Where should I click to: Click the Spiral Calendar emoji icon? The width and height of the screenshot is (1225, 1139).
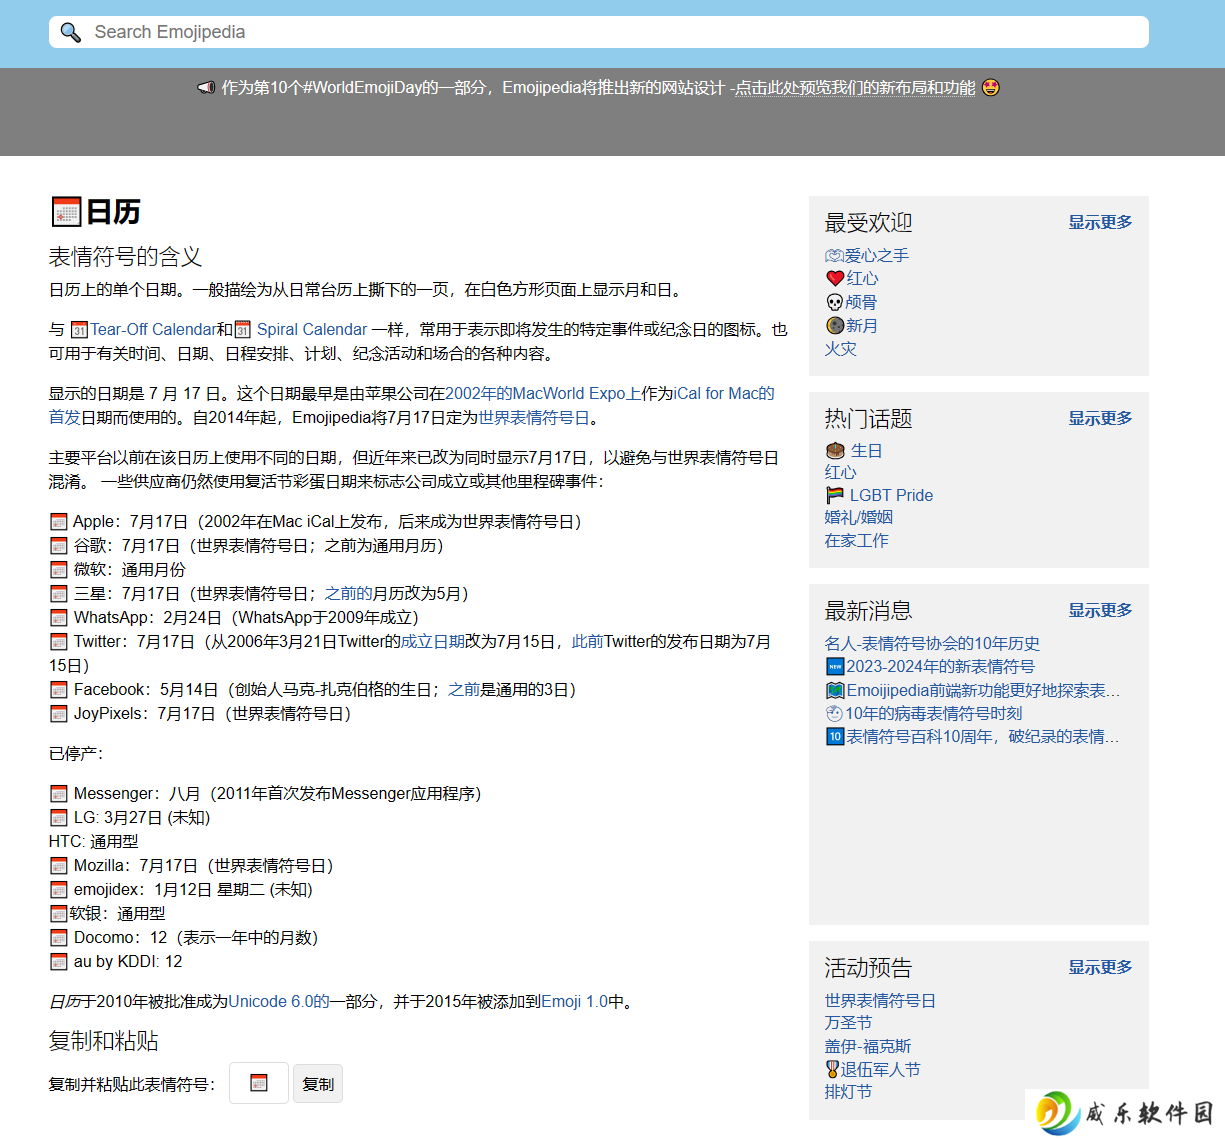[x=242, y=330]
